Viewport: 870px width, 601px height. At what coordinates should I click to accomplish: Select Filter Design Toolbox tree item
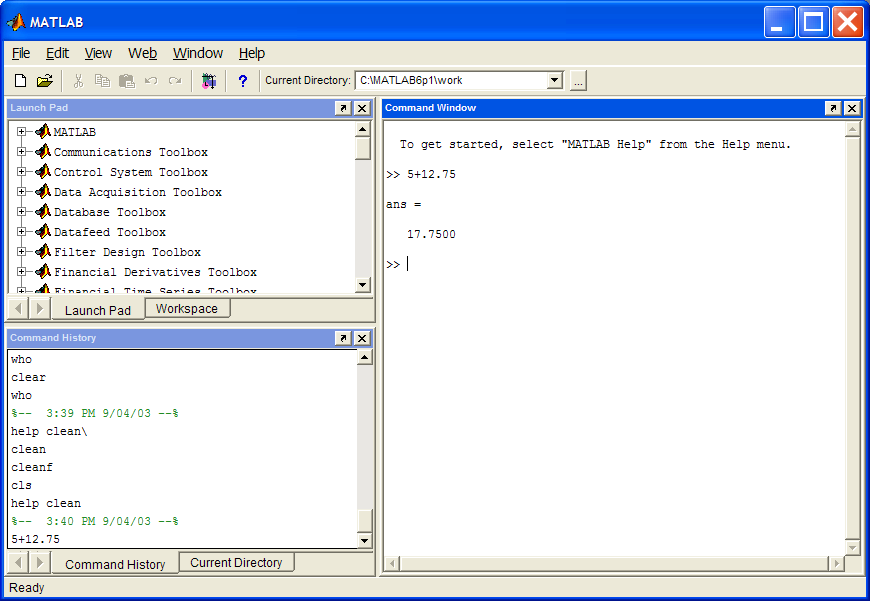pyautogui.click(x=127, y=252)
